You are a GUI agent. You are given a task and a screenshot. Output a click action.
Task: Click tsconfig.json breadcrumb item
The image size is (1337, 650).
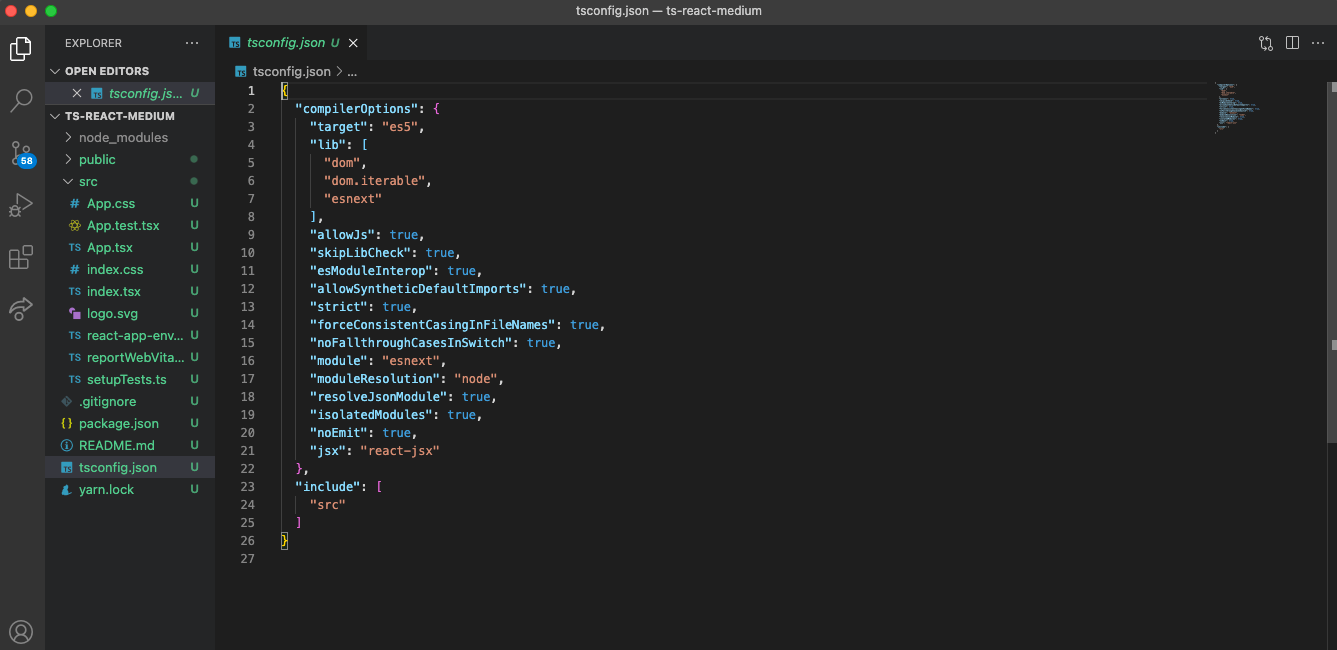[x=291, y=71]
